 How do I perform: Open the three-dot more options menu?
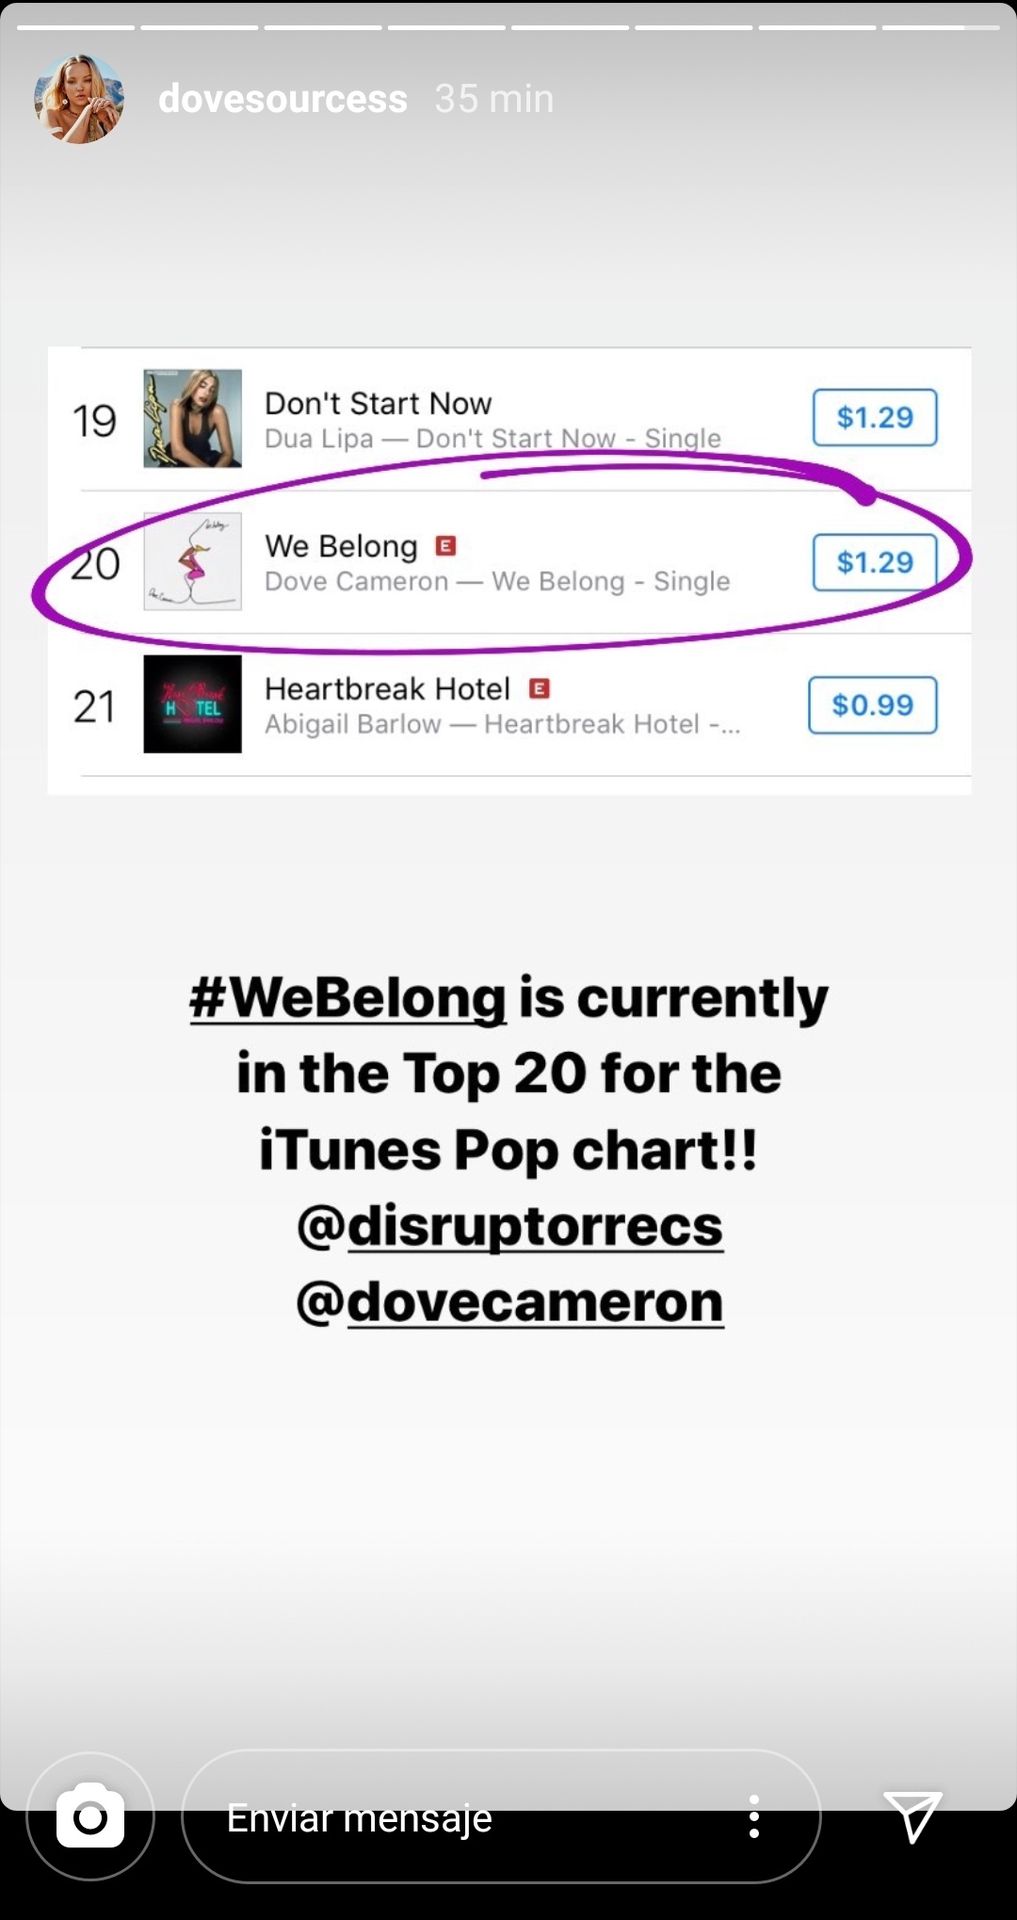click(754, 1816)
